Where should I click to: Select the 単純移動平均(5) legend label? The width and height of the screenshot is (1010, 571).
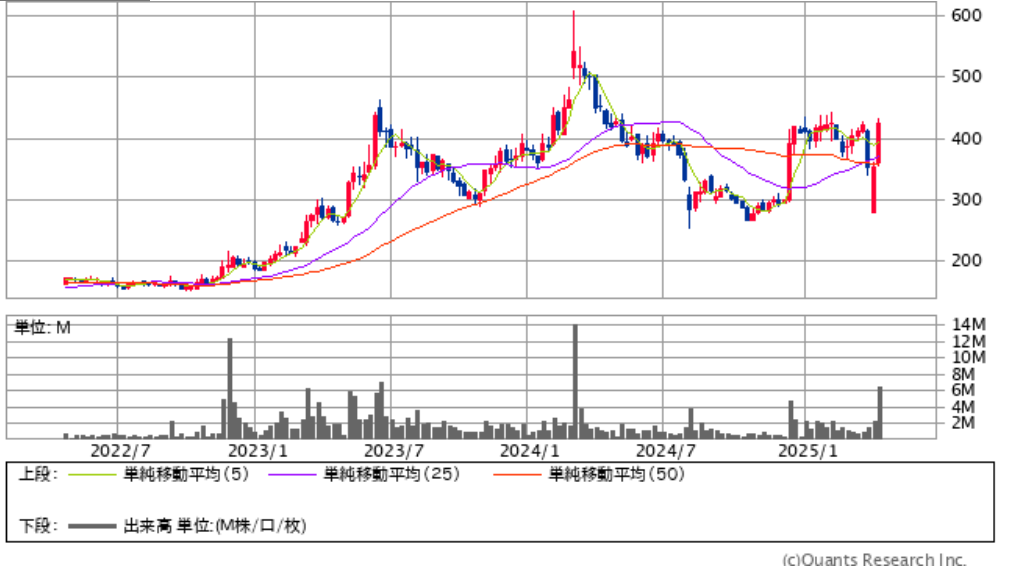[x=179, y=475]
